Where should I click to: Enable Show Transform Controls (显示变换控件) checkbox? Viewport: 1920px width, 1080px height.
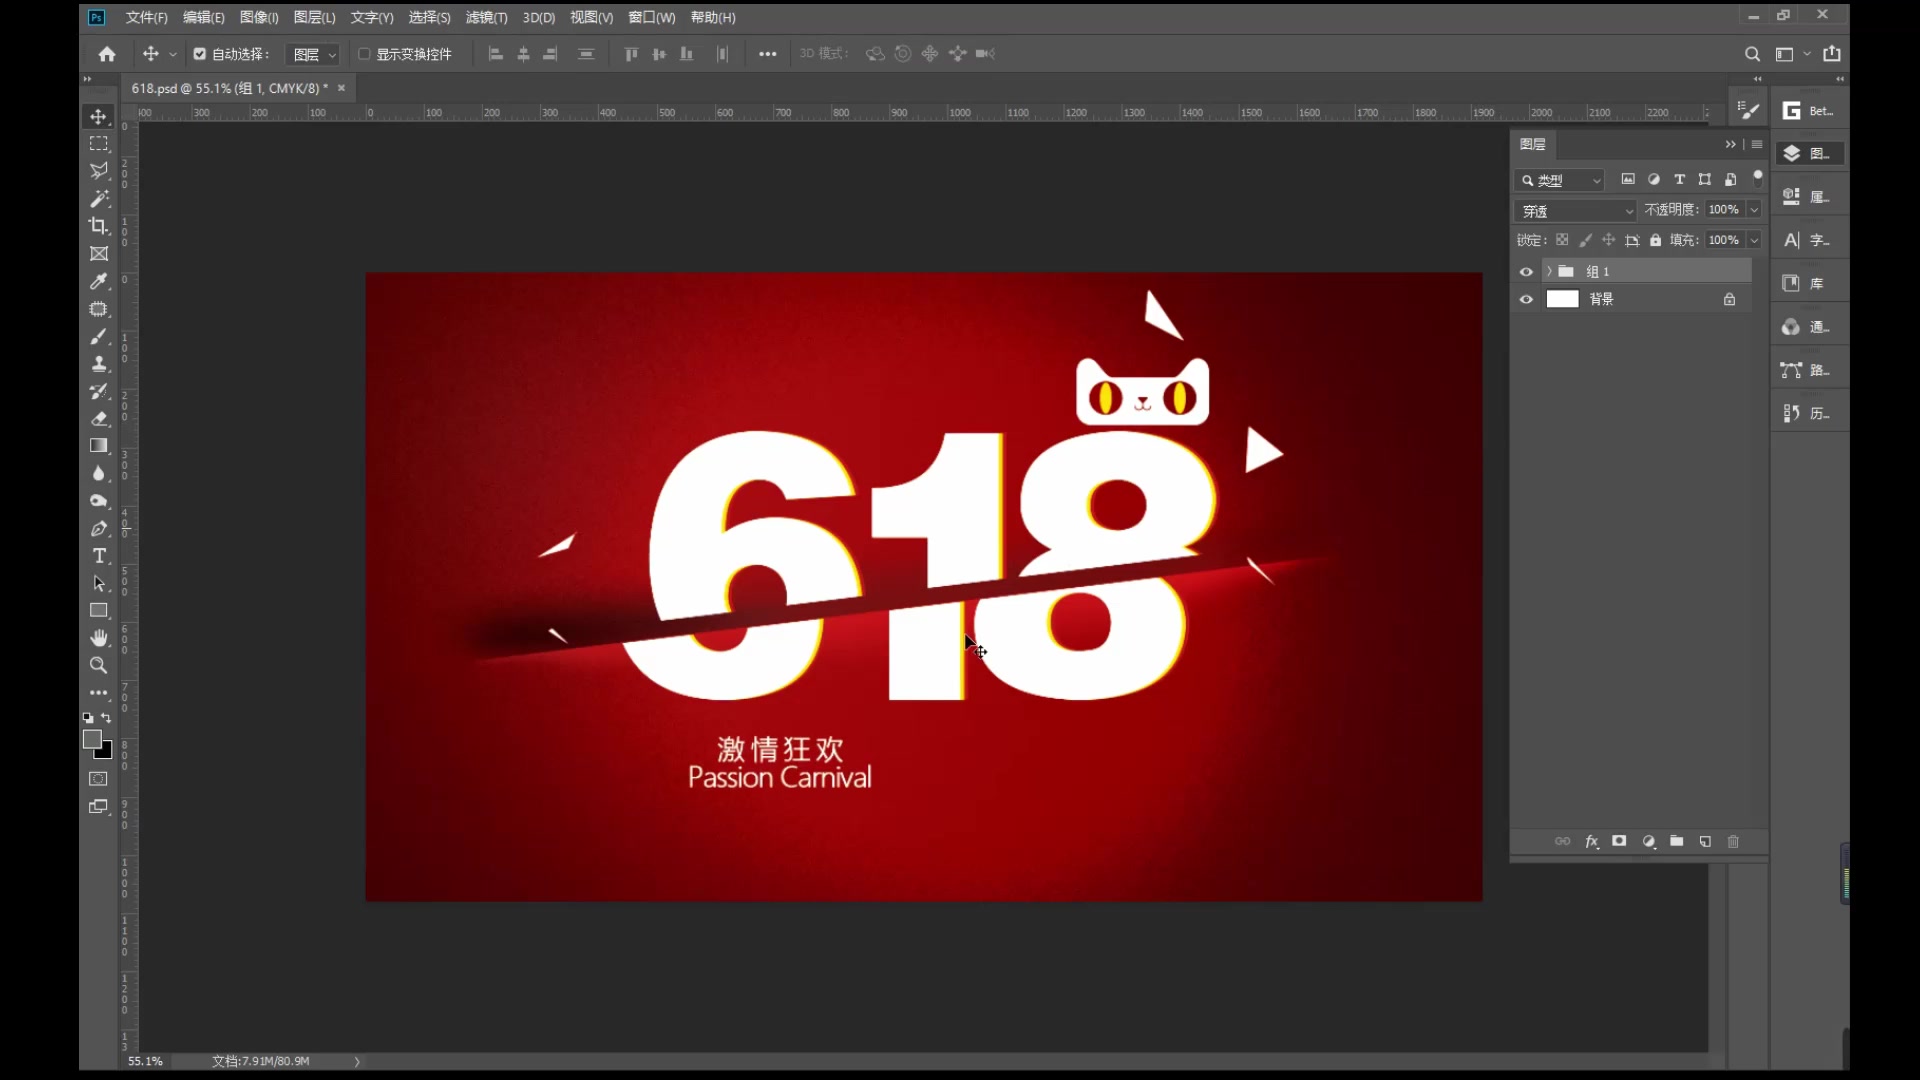click(364, 54)
